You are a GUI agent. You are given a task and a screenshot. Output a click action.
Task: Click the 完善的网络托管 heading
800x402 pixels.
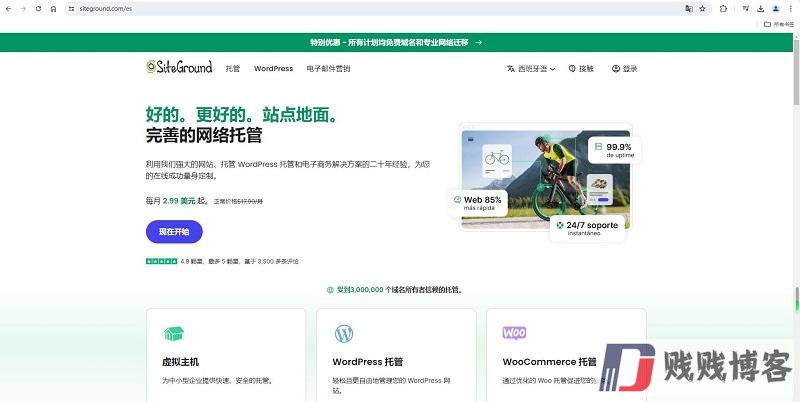pyautogui.click(x=204, y=135)
